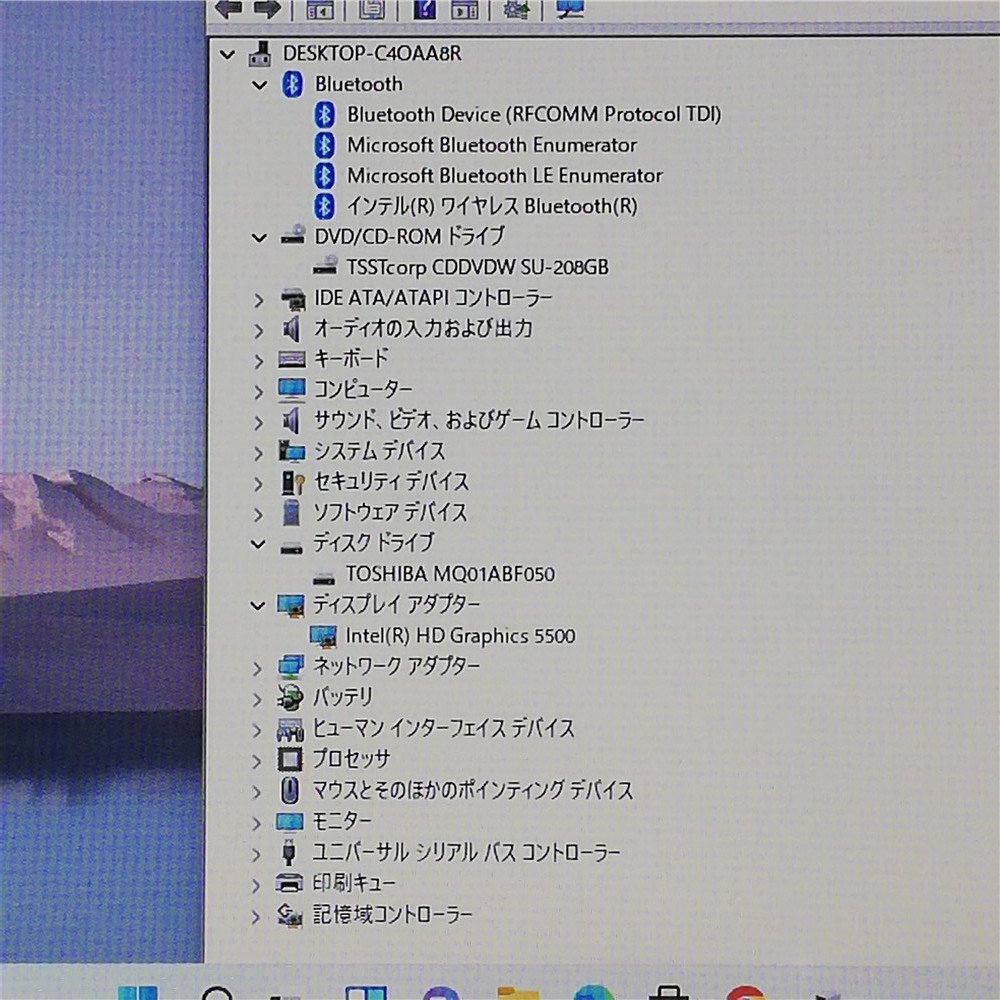Select TOSHIBA MQ01ABF050 disk drive
The image size is (1000, 1000).
pos(450,574)
